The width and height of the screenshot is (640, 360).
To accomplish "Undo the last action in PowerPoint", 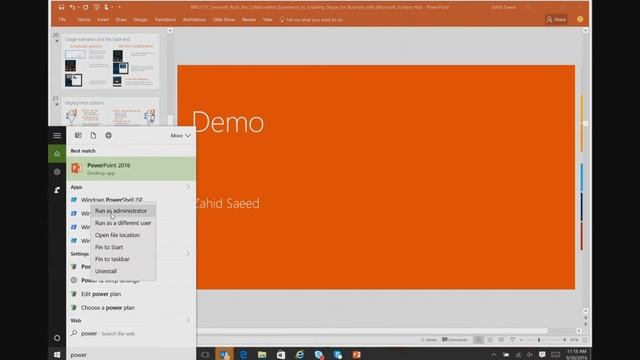I will 72,7.
